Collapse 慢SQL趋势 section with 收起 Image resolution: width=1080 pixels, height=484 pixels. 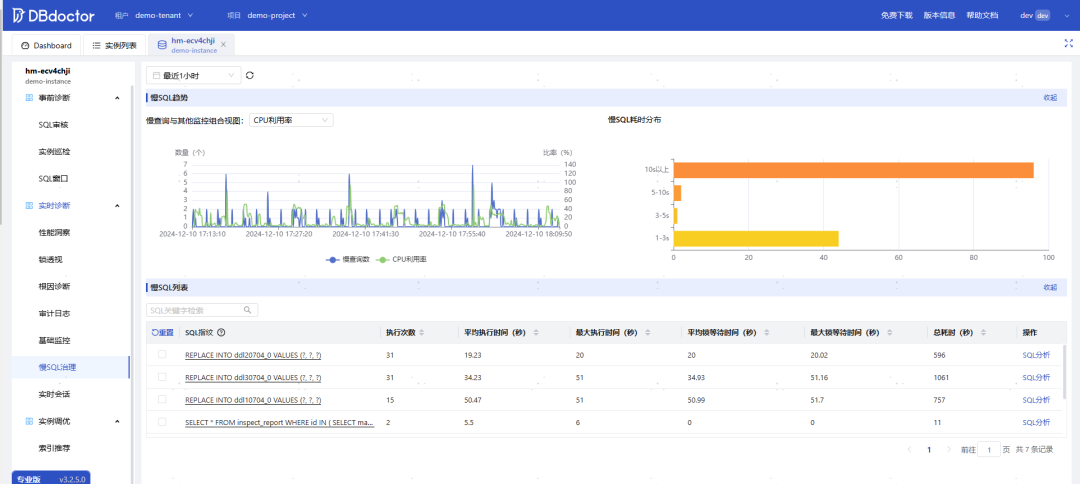pyautogui.click(x=1050, y=98)
